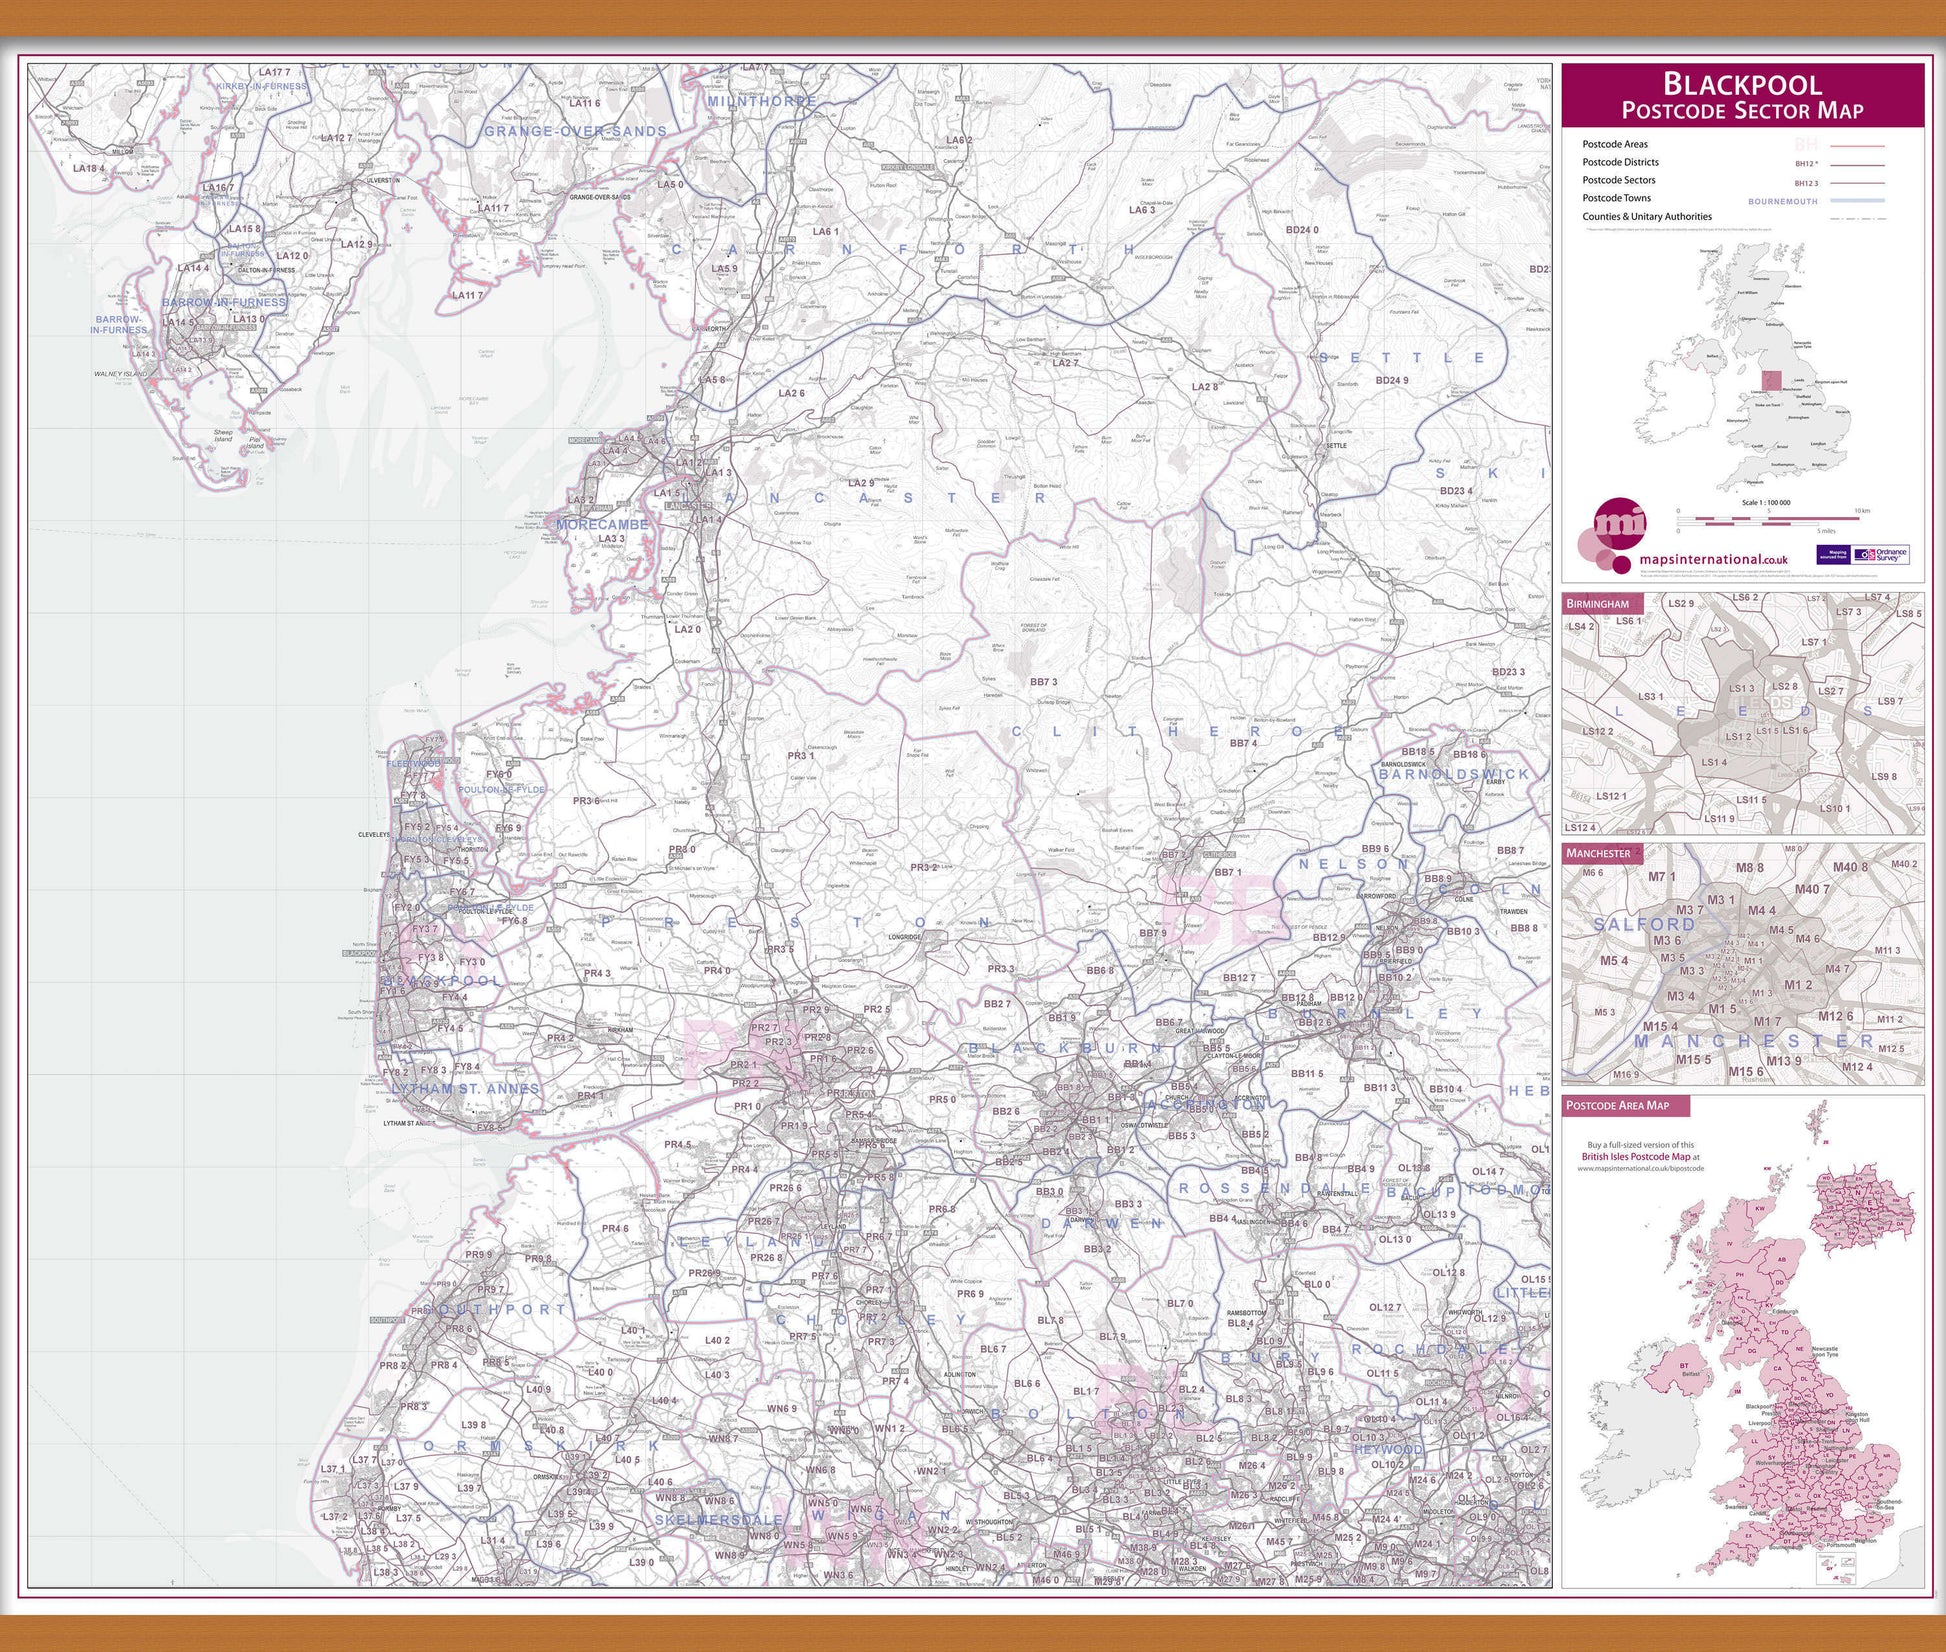The image size is (1946, 1652).
Task: Click the 'BD23 4' sector label
Action: pyautogui.click(x=1456, y=491)
